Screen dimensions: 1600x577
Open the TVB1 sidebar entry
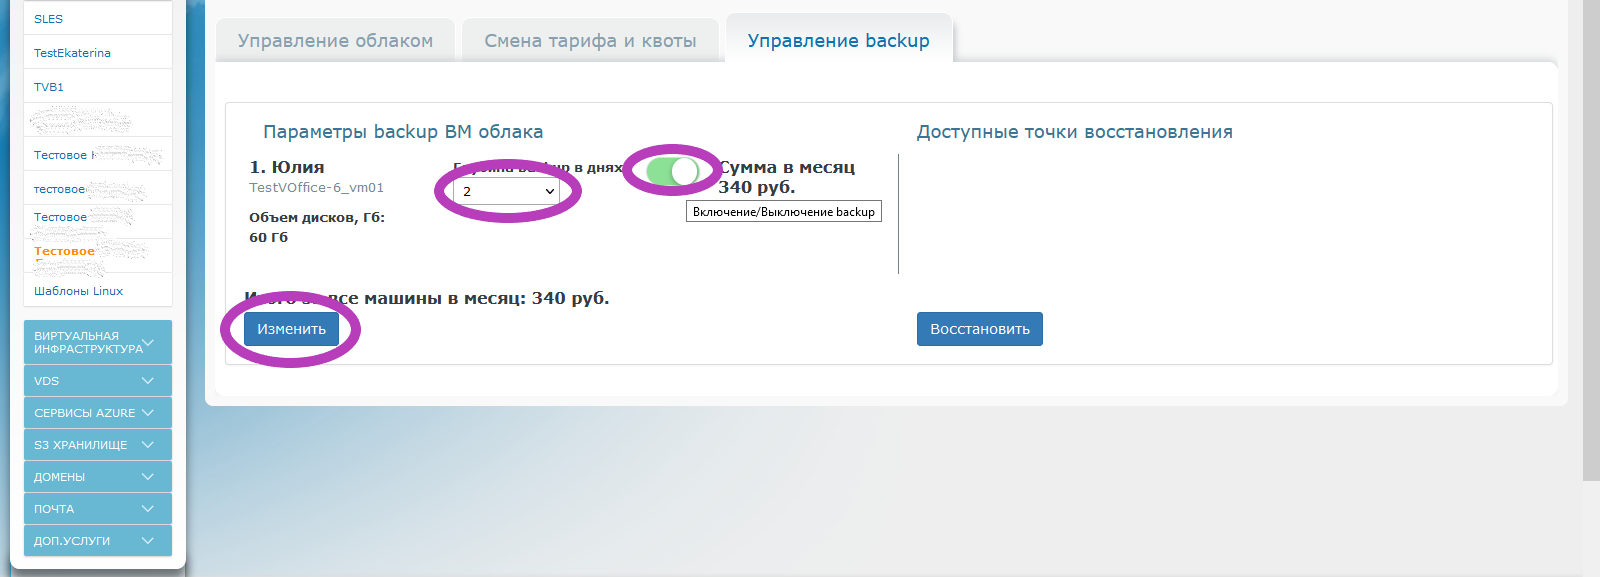tap(49, 87)
